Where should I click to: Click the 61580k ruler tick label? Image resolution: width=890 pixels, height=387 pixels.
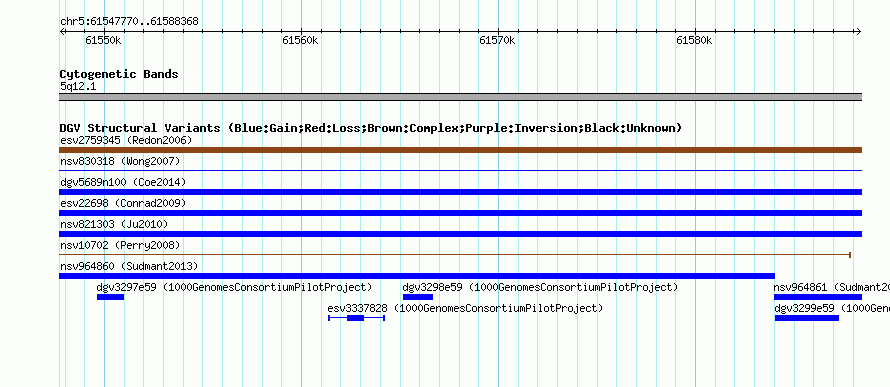click(694, 40)
